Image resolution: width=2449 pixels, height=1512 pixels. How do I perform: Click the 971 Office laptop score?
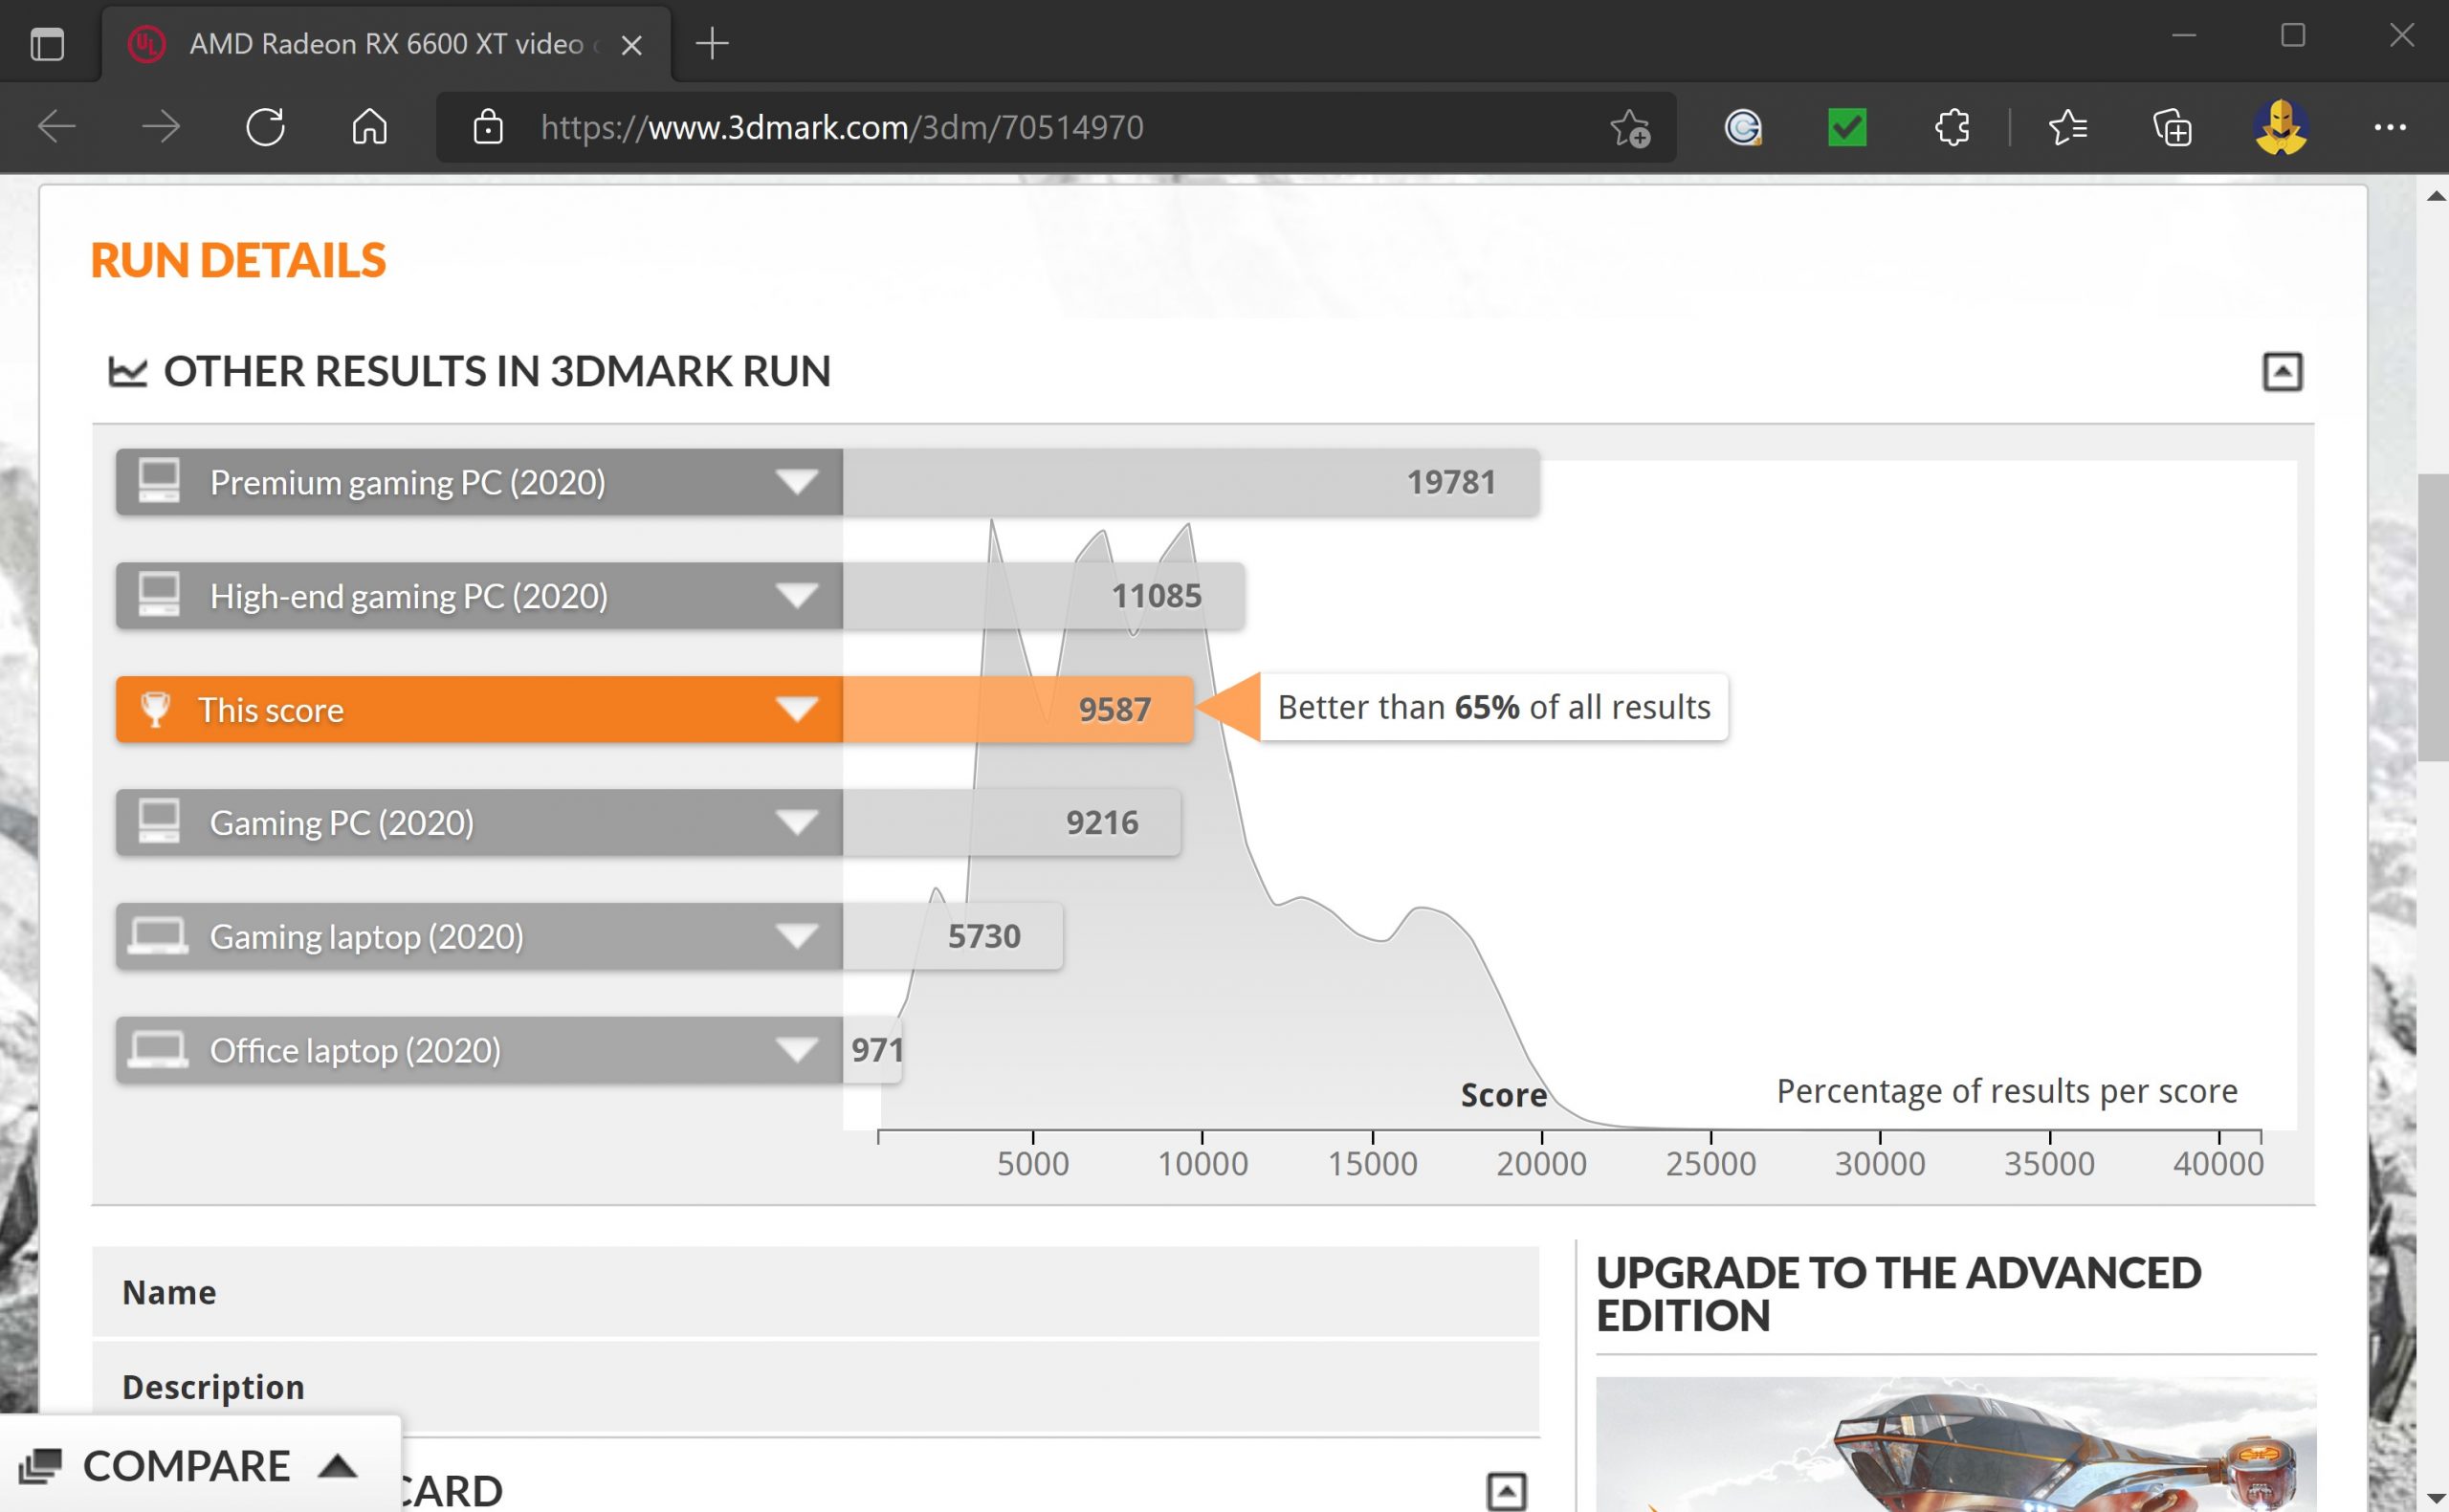(877, 1050)
